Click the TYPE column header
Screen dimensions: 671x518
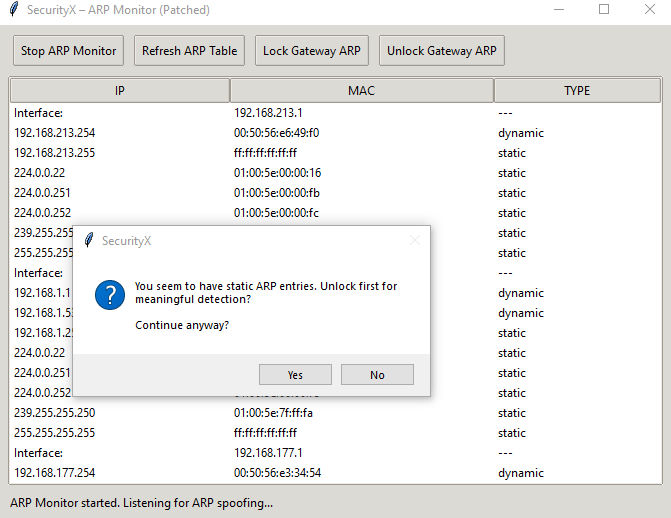pyautogui.click(x=577, y=90)
